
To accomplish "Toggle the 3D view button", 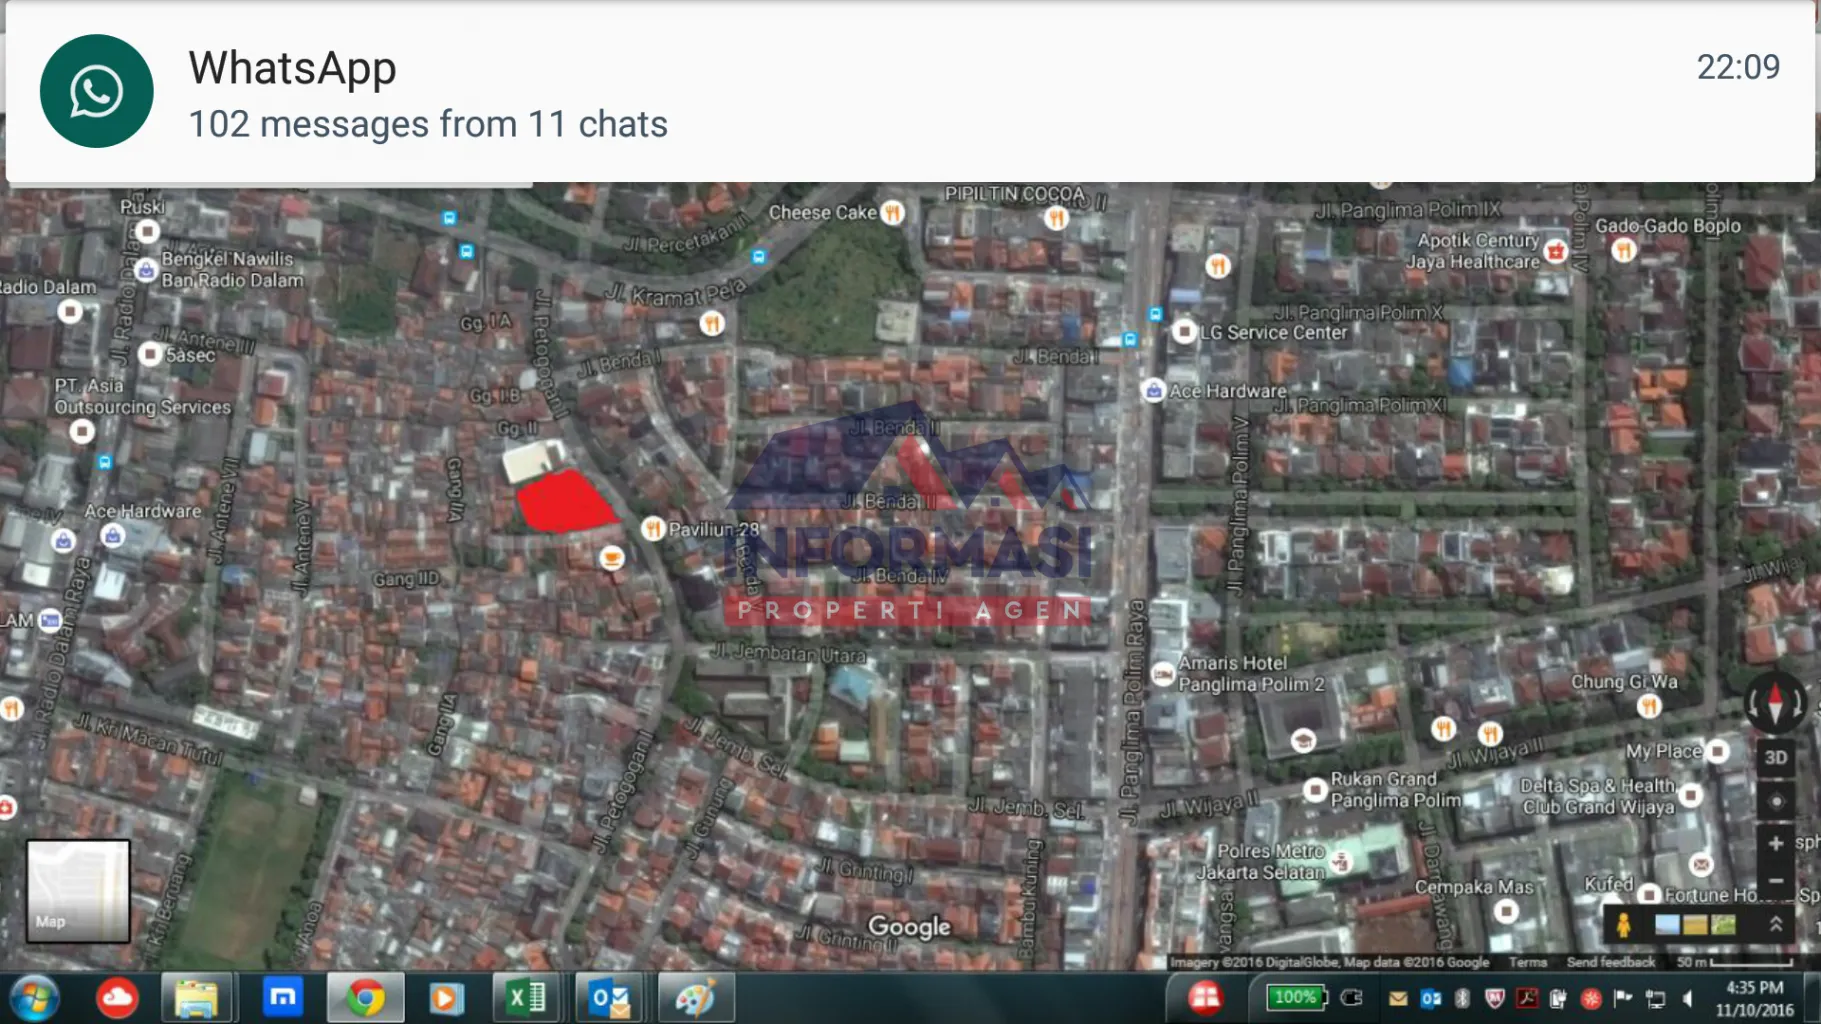I will point(1776,757).
